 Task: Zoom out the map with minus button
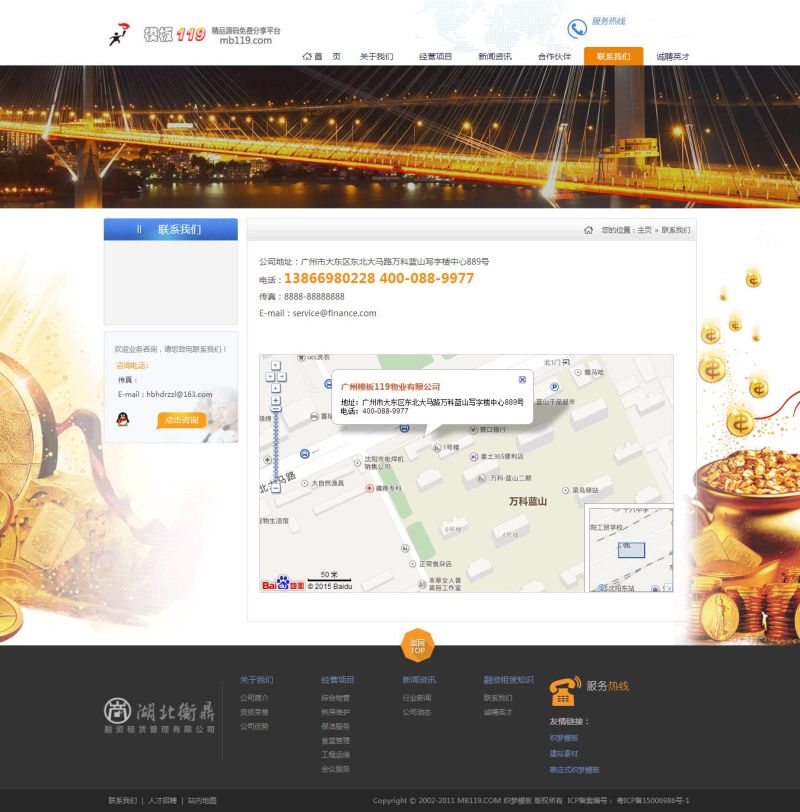pos(276,488)
